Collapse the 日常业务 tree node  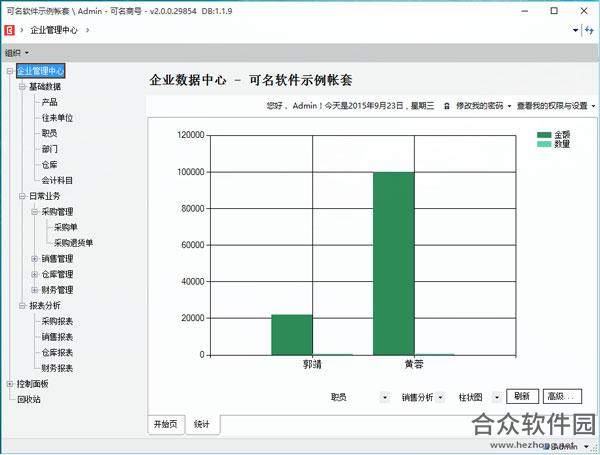tap(22, 196)
